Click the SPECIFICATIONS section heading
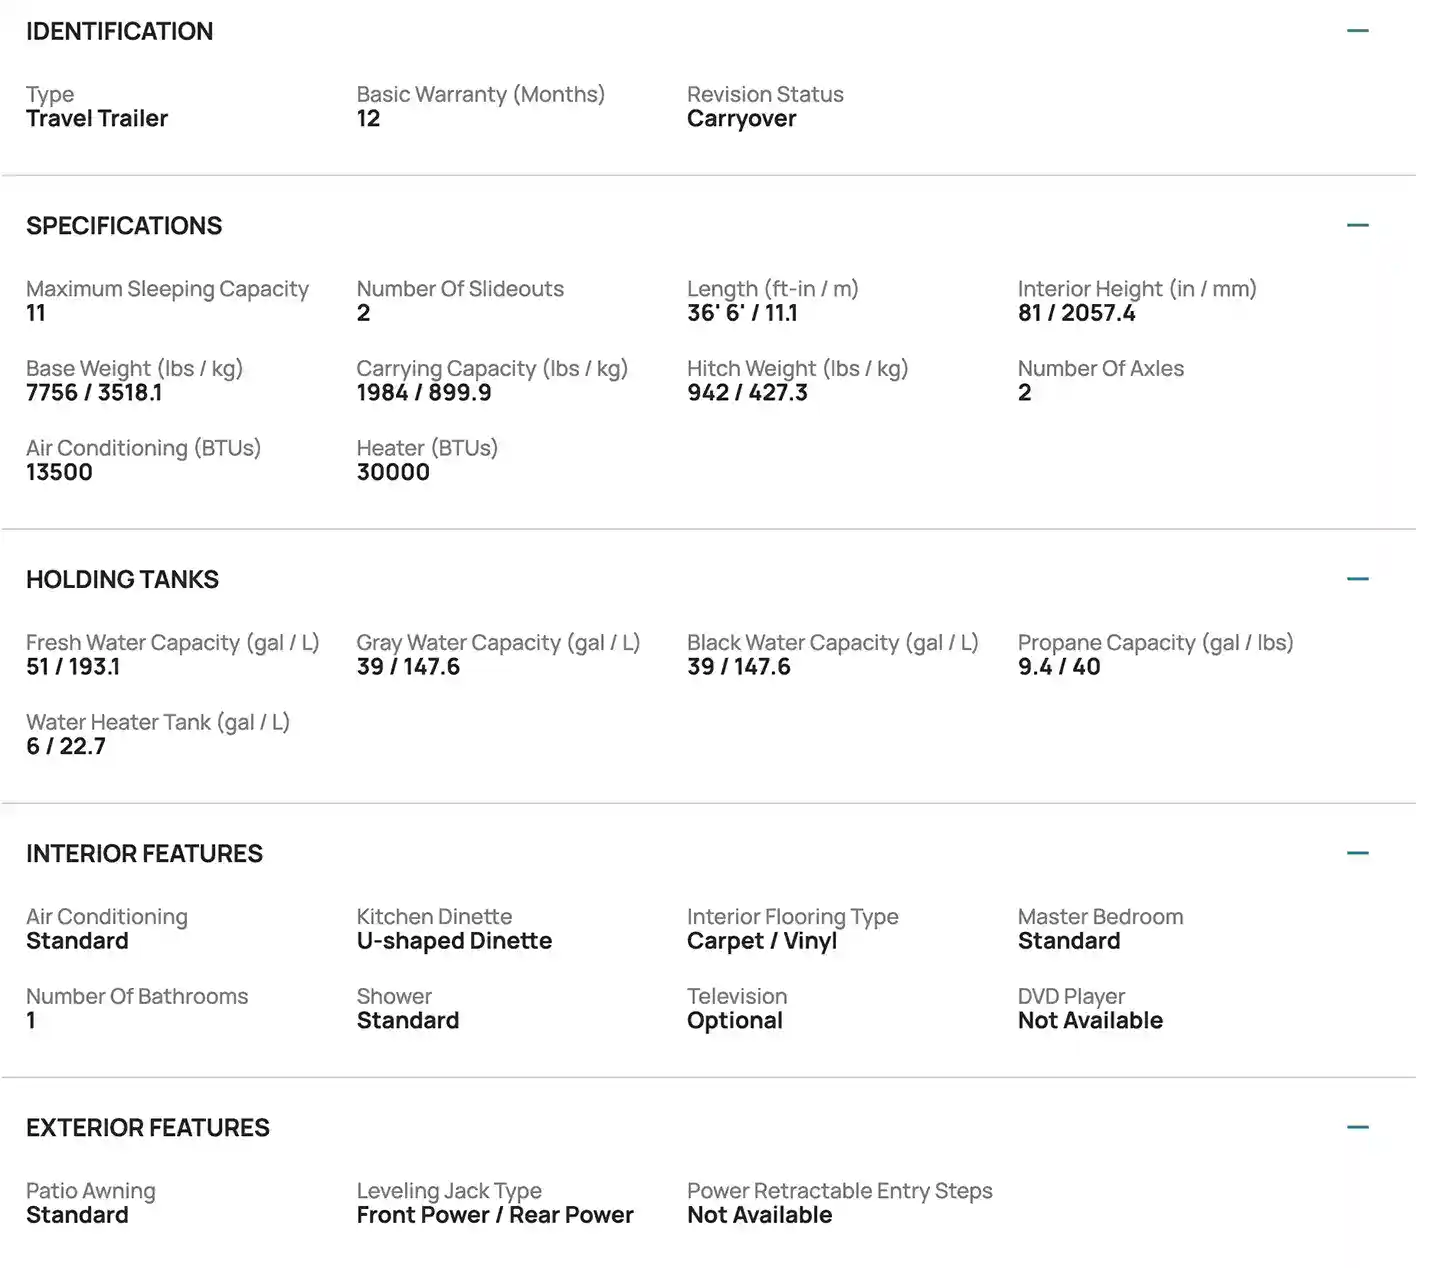Image resolution: width=1440 pixels, height=1268 pixels. click(x=124, y=226)
